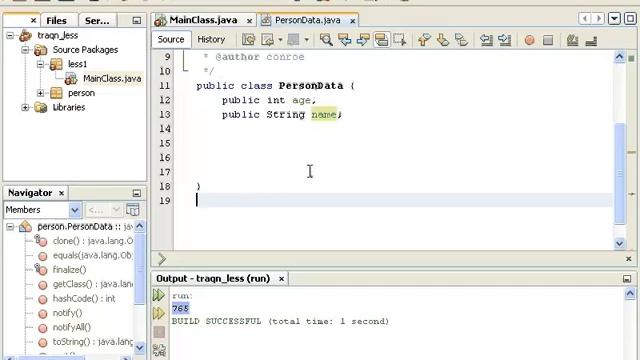Select toString() method in Navigator
The height and width of the screenshot is (360, 640).
92,342
